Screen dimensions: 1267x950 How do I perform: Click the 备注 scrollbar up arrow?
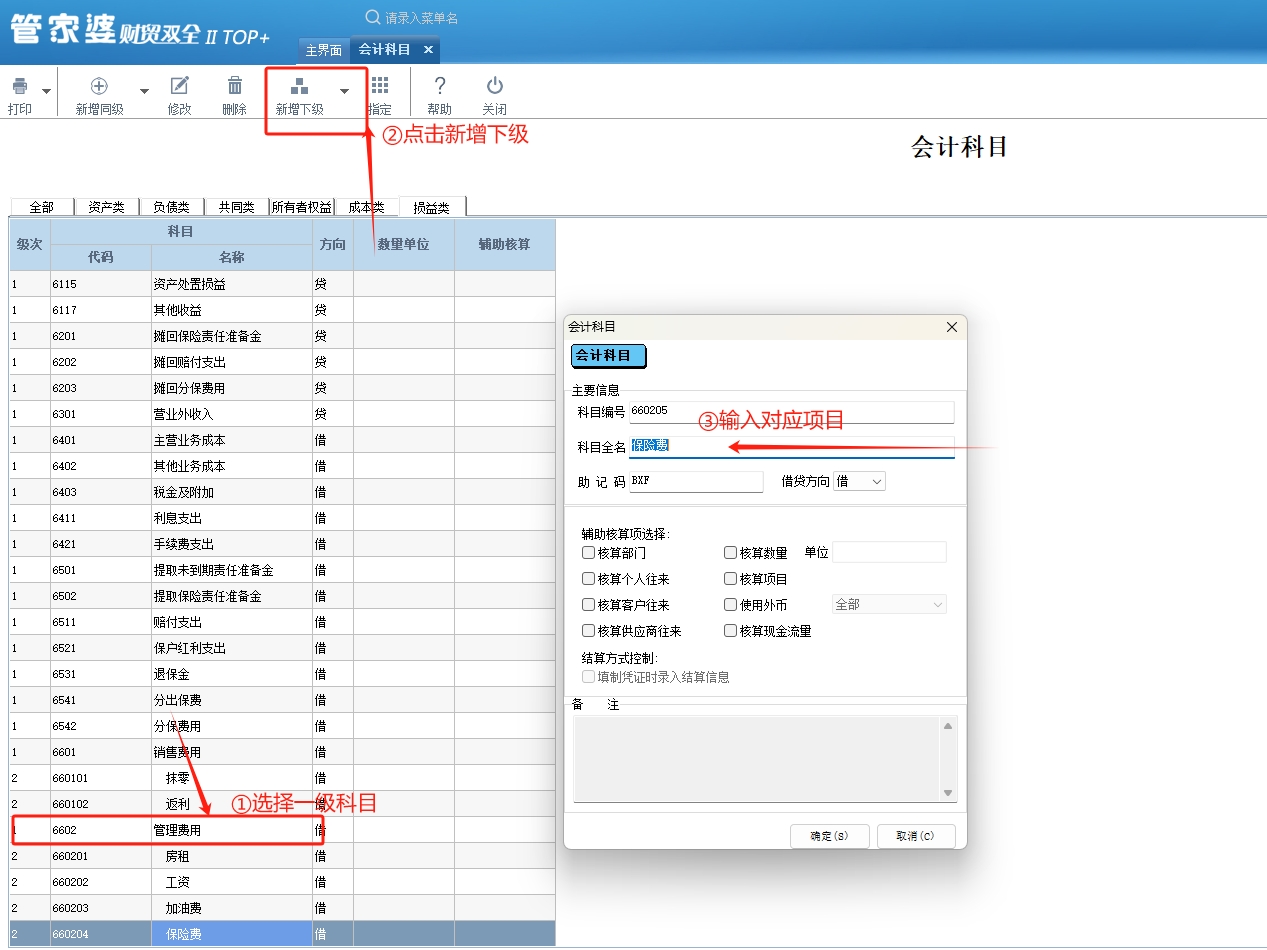click(949, 725)
